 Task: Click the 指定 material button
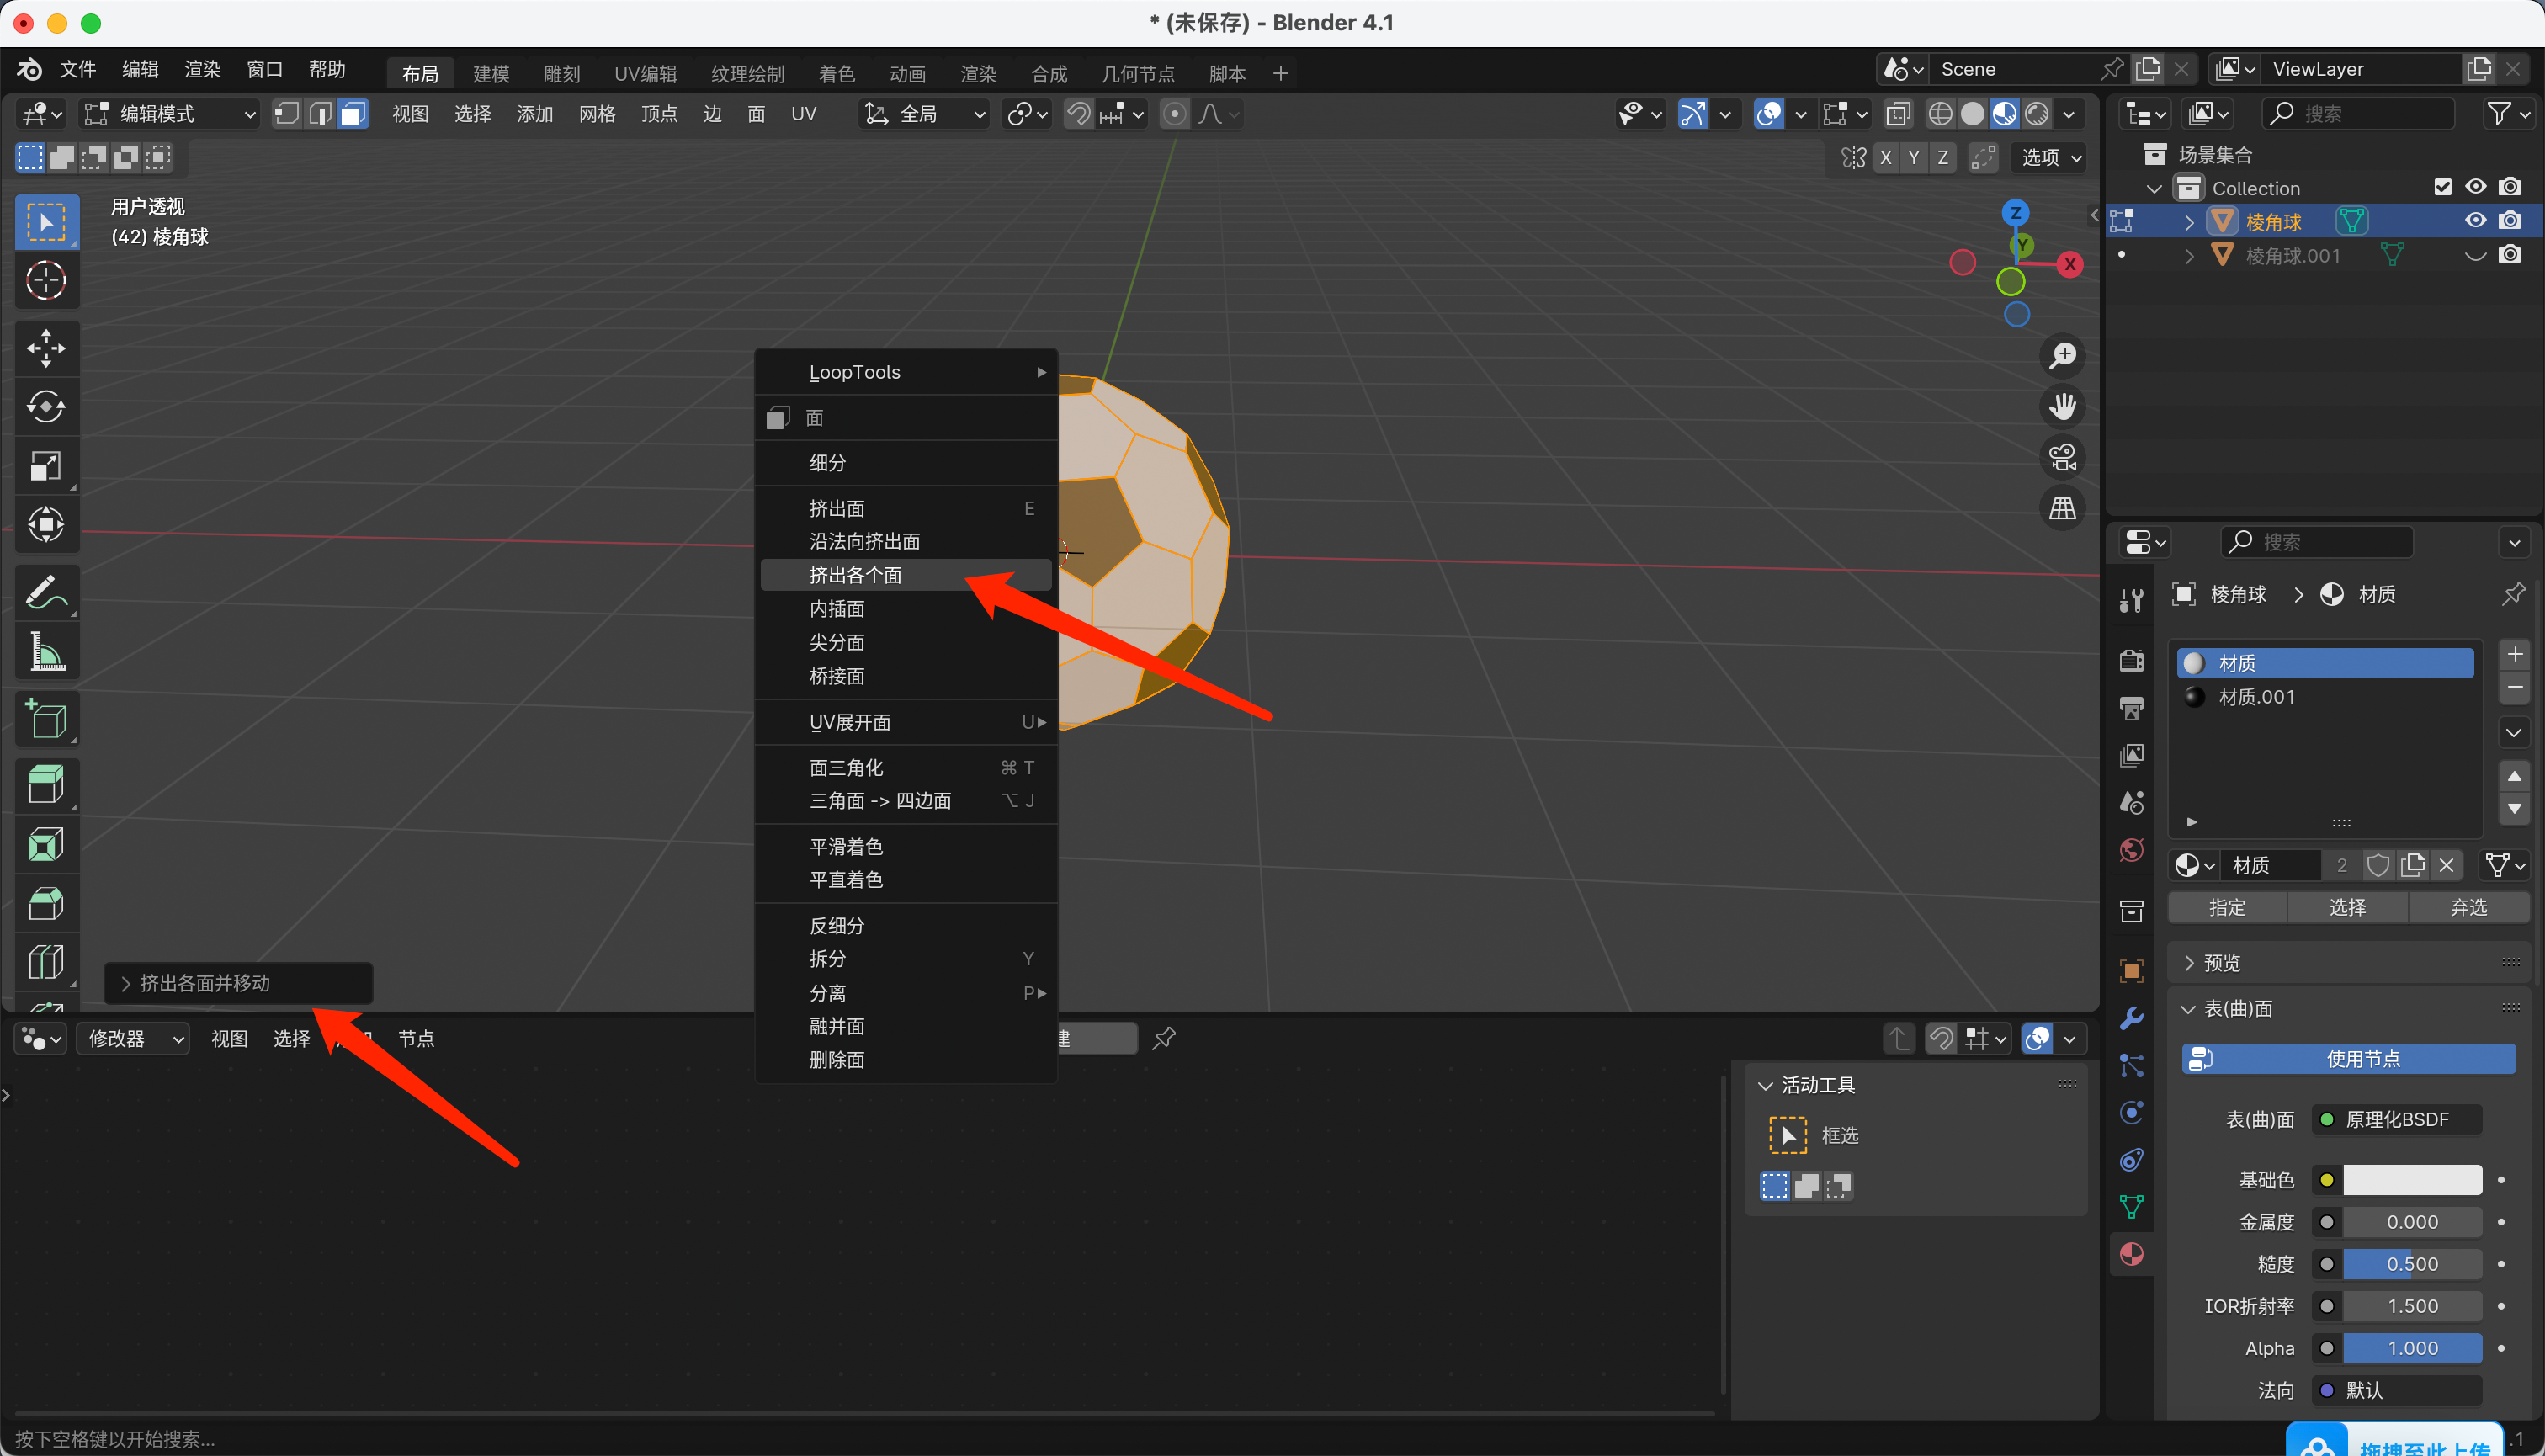2227,907
